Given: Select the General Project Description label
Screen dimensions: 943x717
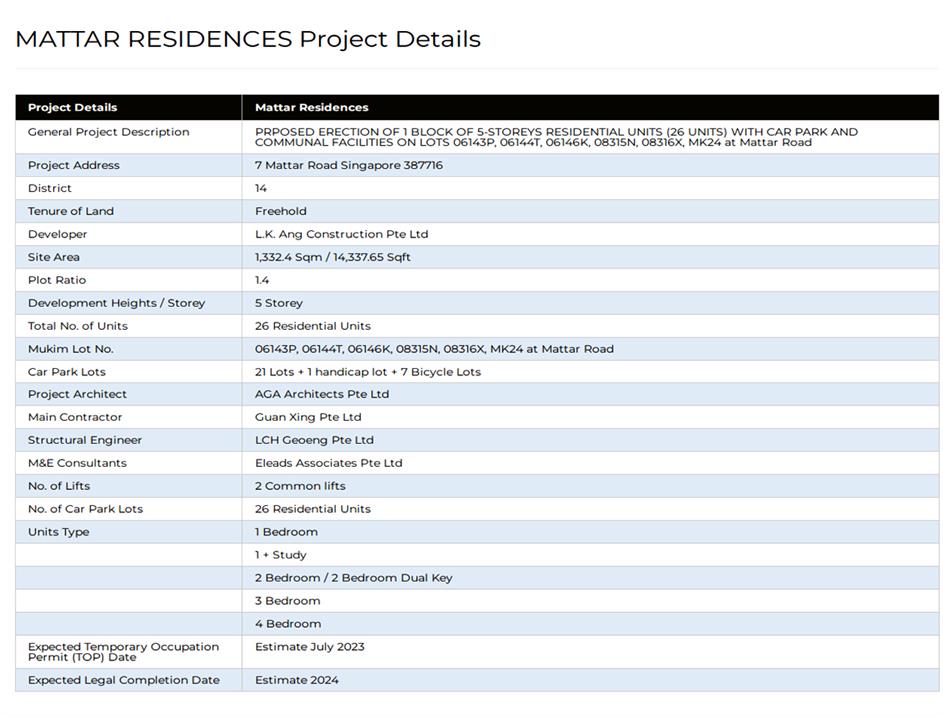Looking at the screenshot, I should point(108,132).
